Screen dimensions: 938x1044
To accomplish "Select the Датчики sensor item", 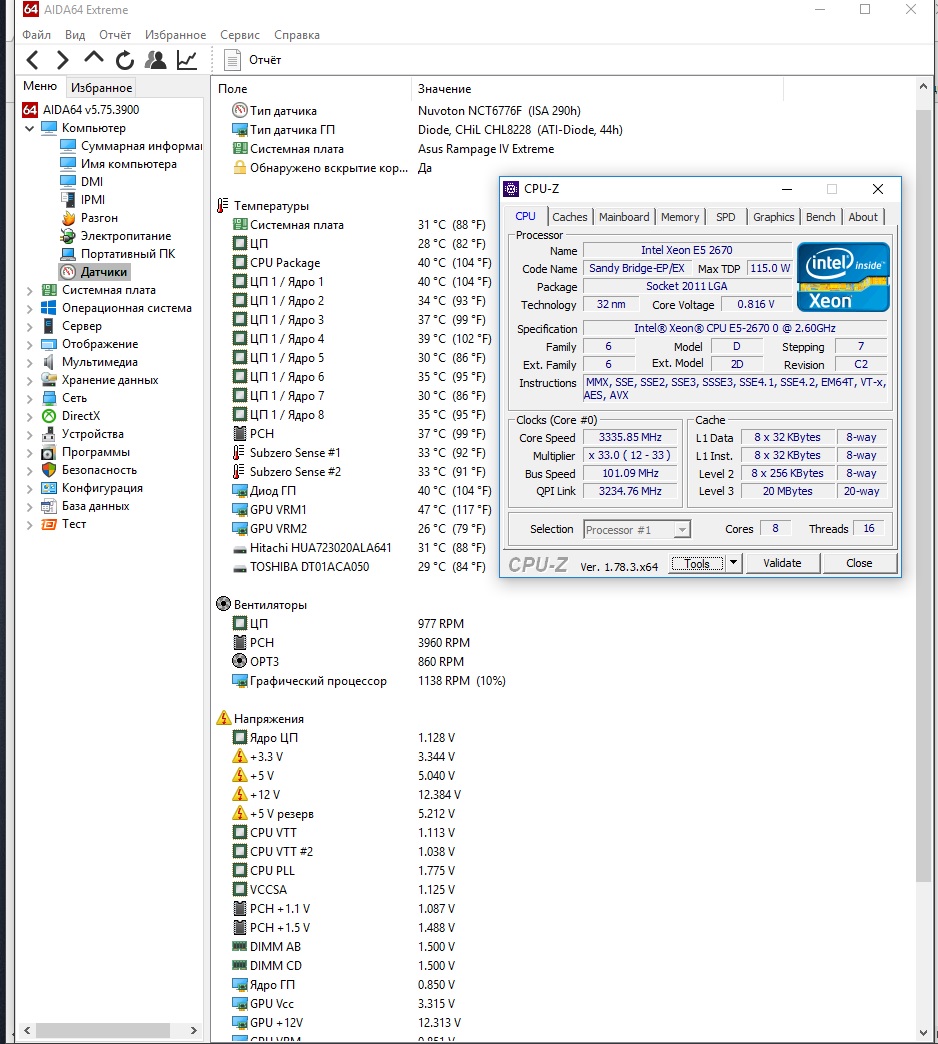I will 94,272.
